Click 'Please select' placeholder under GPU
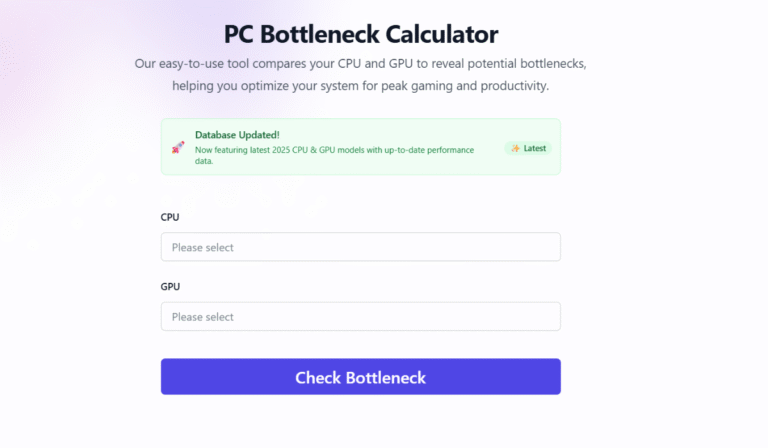 [x=203, y=317]
